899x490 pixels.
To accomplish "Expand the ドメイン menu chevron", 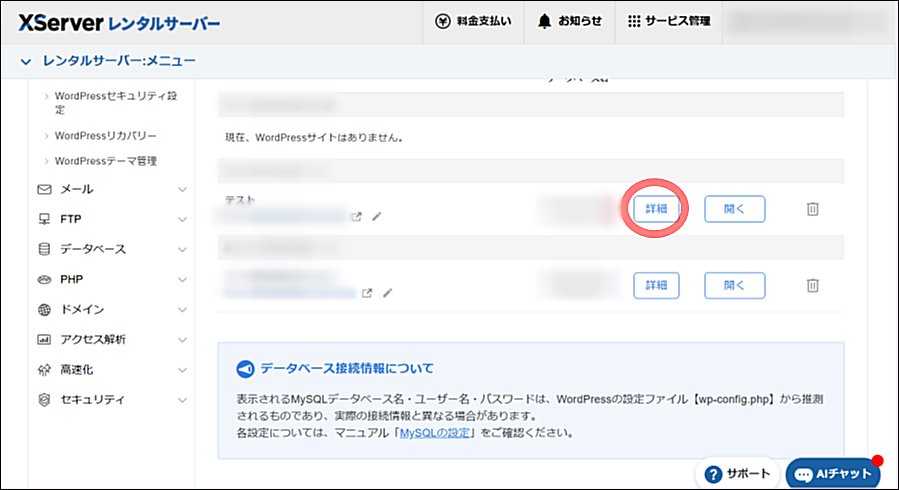I will click(x=182, y=310).
